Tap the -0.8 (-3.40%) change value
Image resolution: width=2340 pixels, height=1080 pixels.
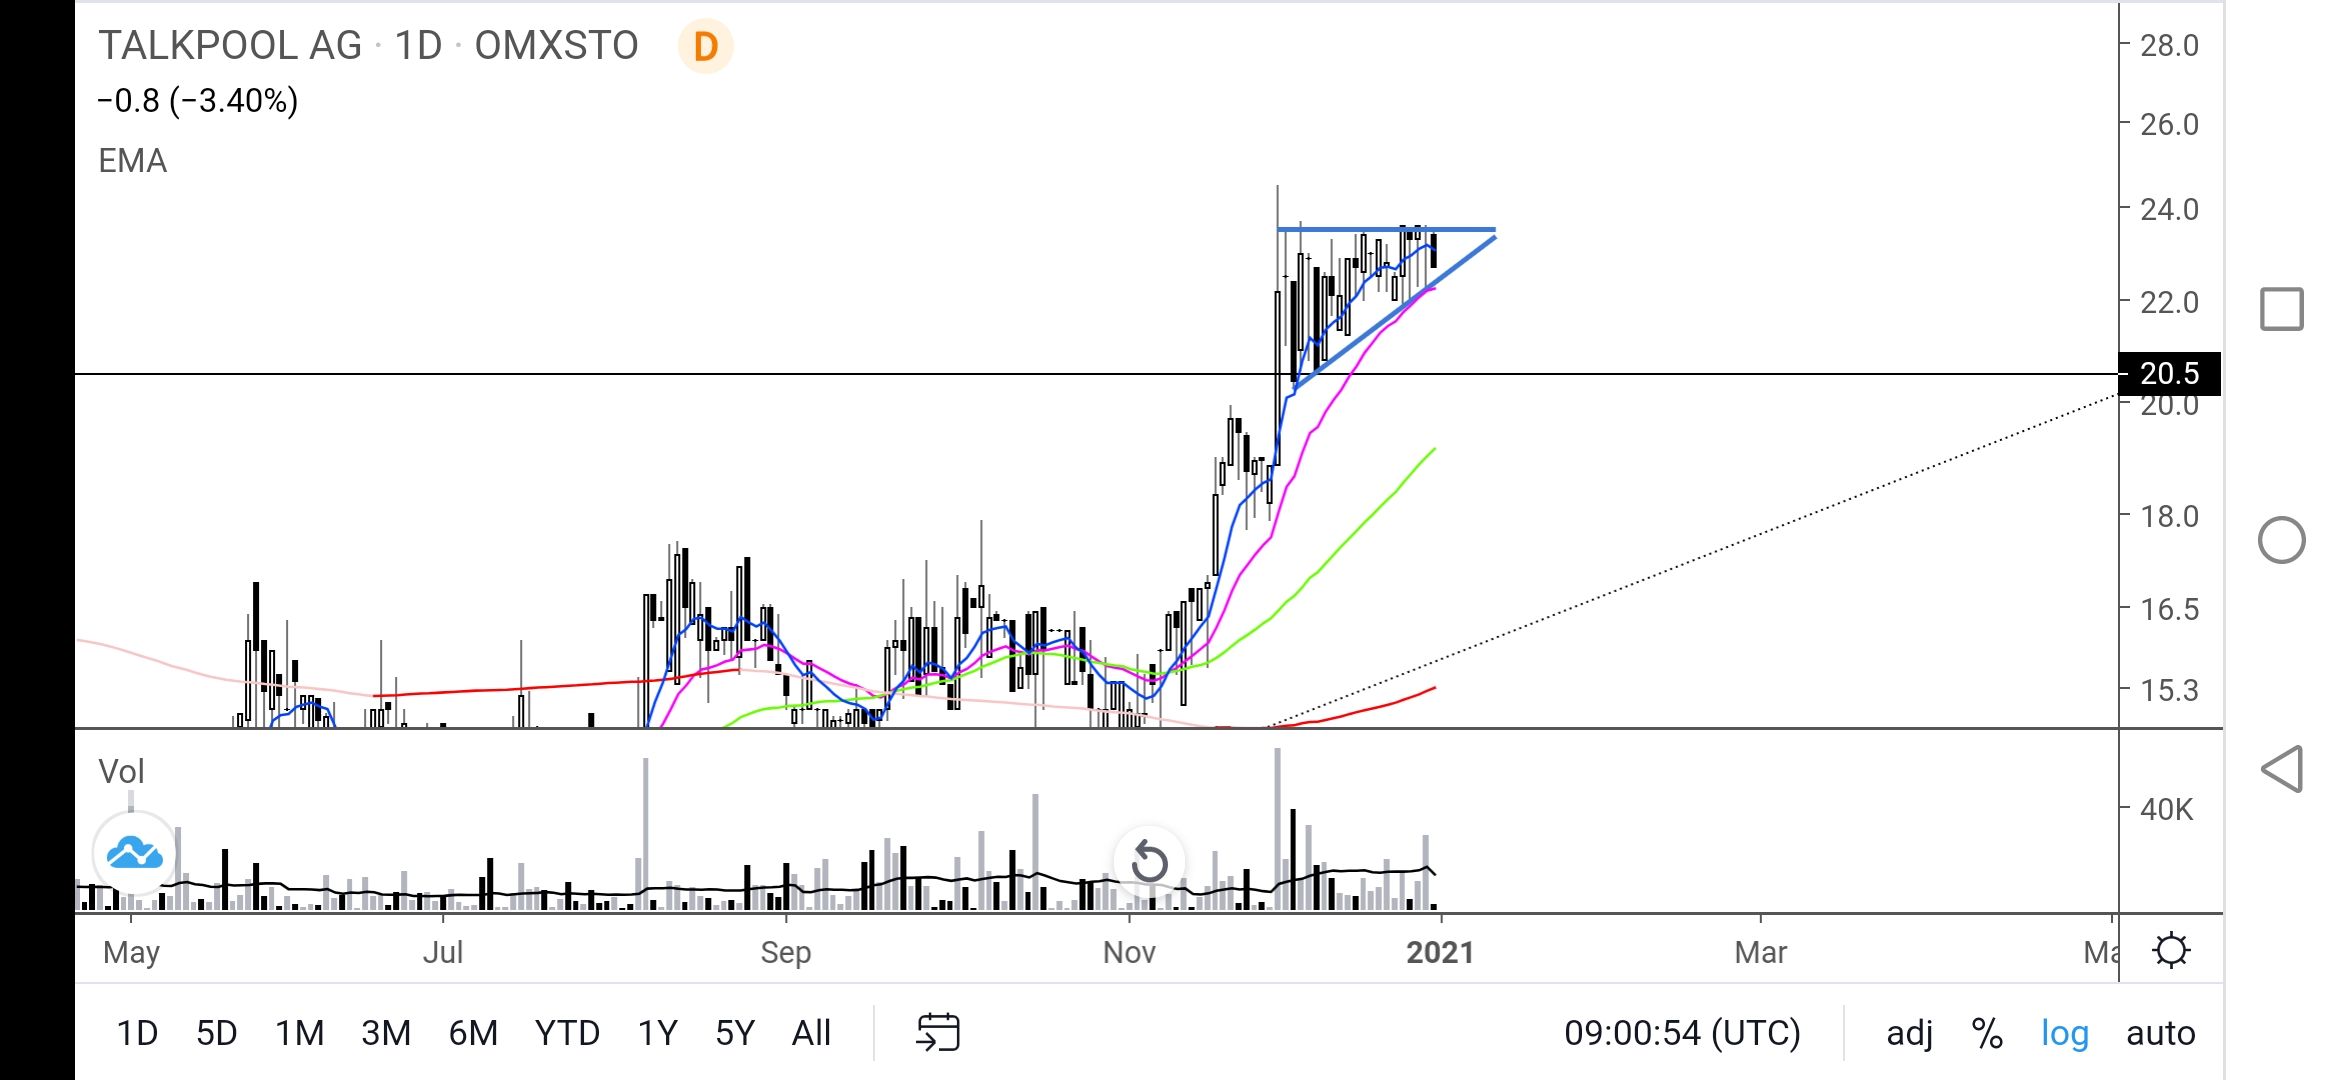[x=198, y=101]
